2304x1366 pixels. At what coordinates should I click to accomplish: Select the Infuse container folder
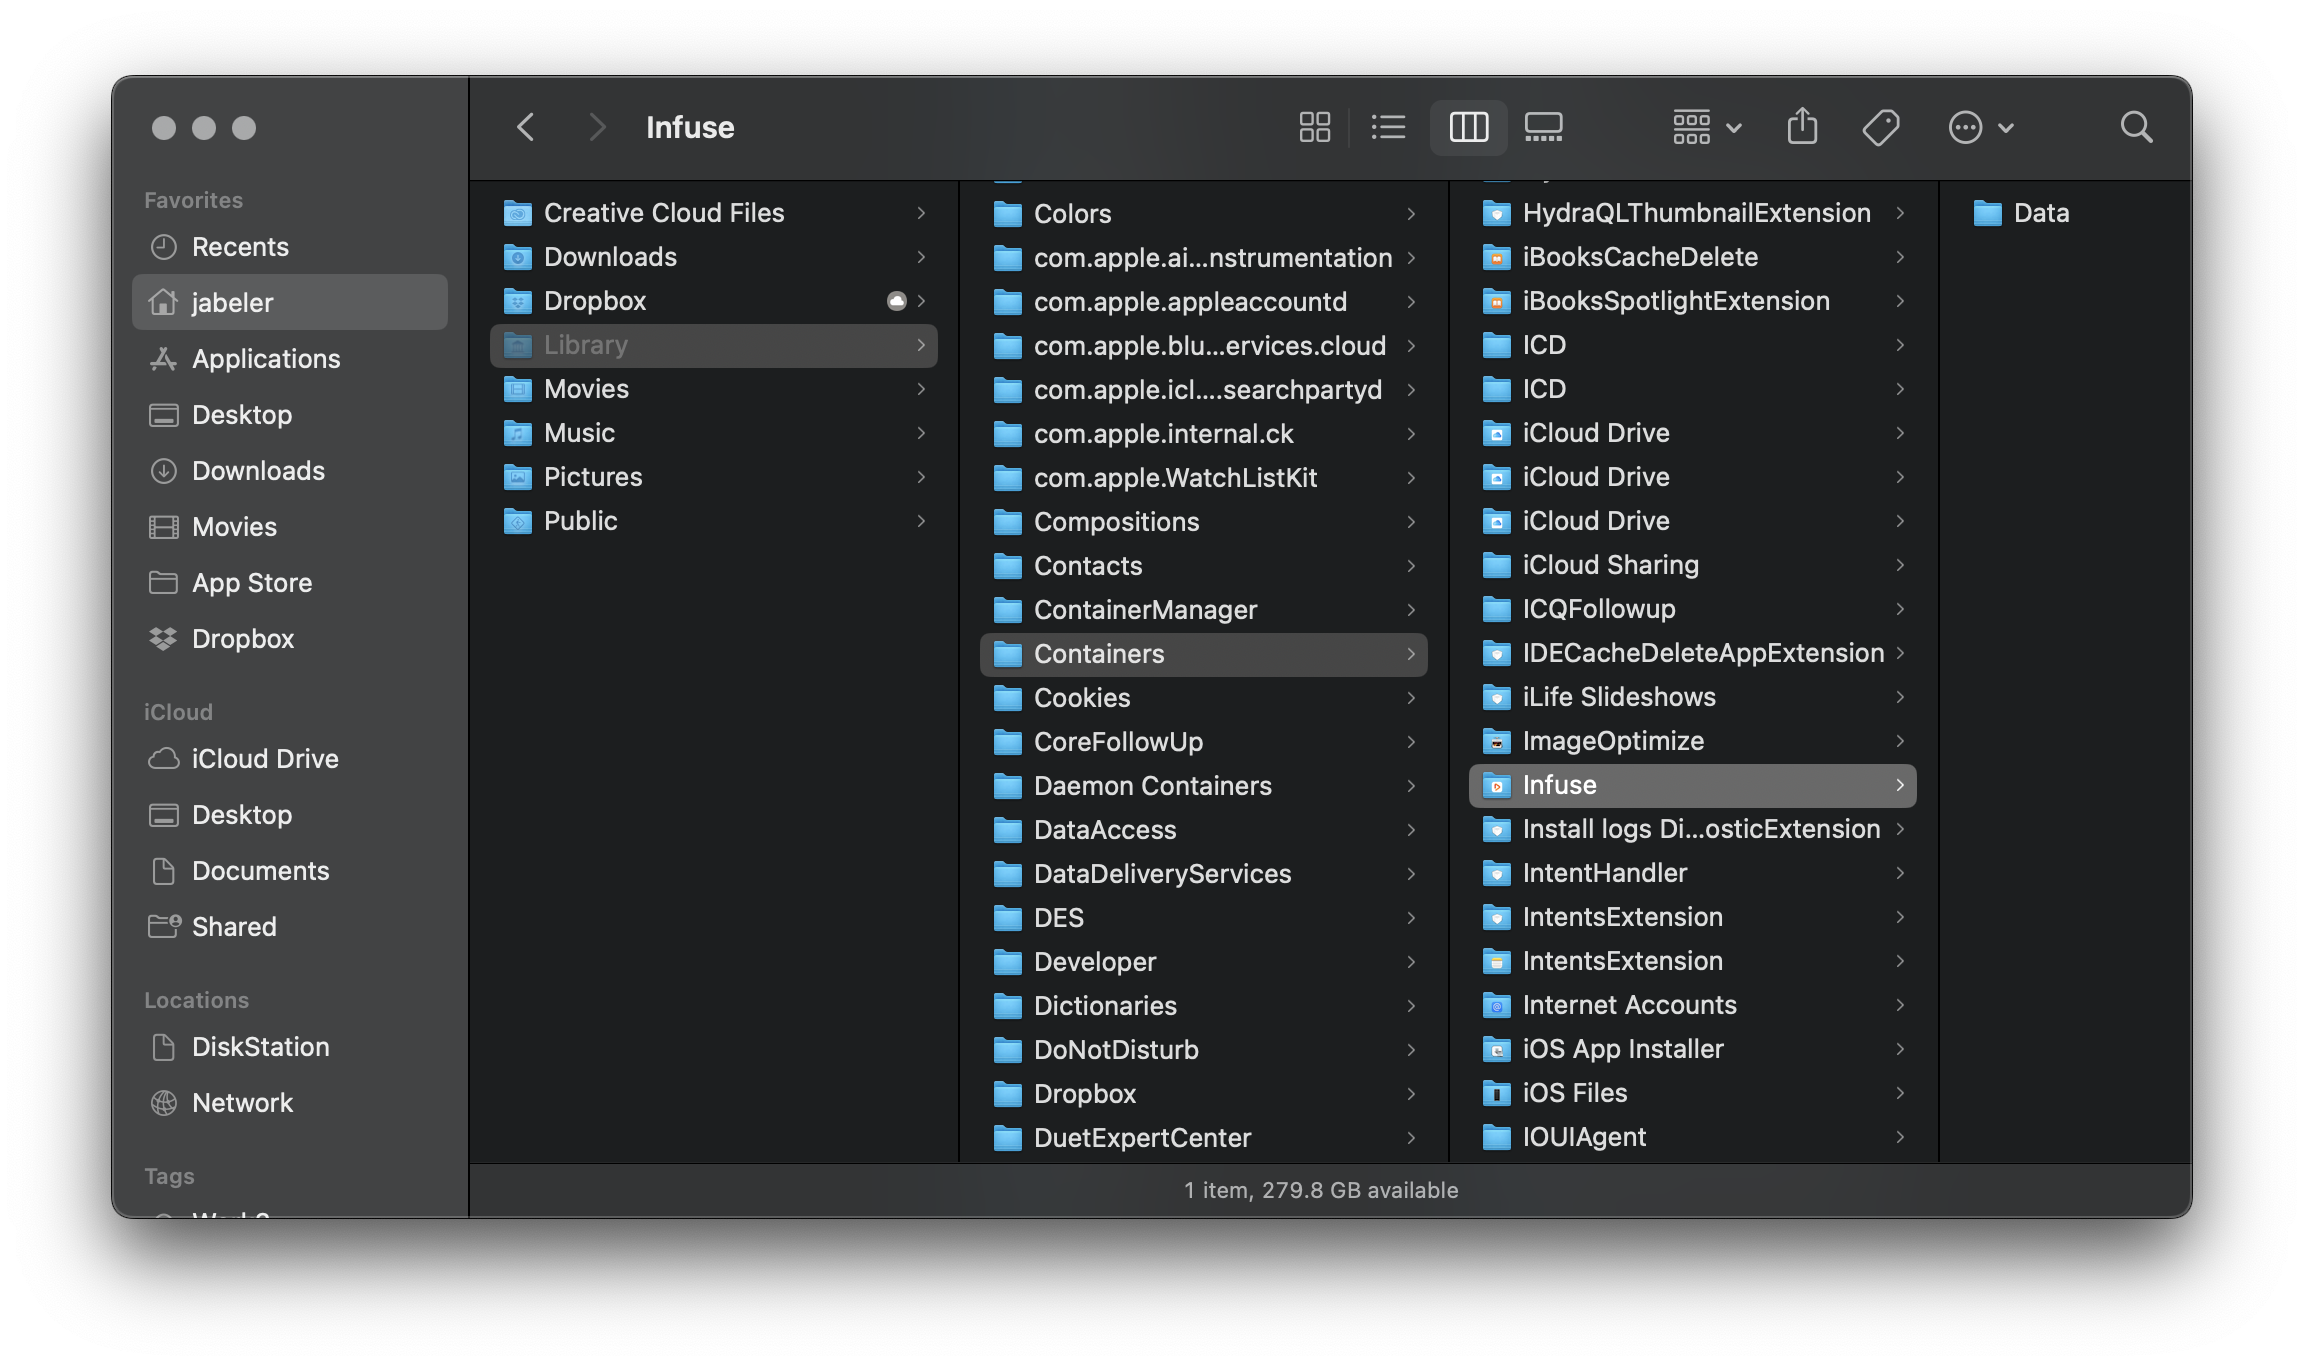click(x=1559, y=785)
